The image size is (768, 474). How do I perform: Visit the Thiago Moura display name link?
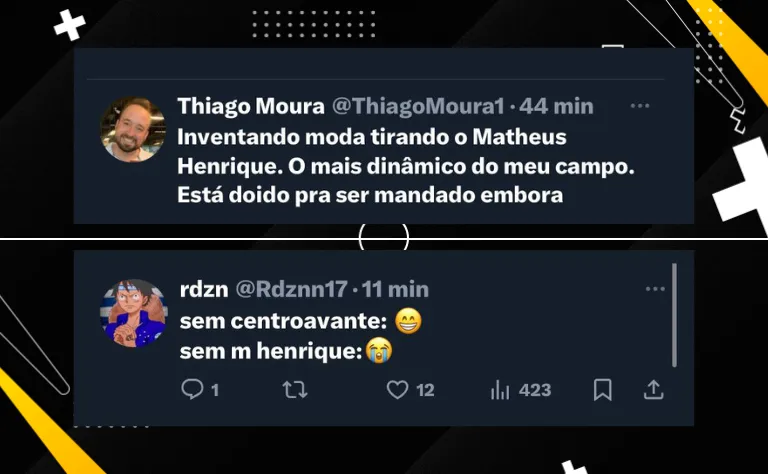click(x=251, y=106)
